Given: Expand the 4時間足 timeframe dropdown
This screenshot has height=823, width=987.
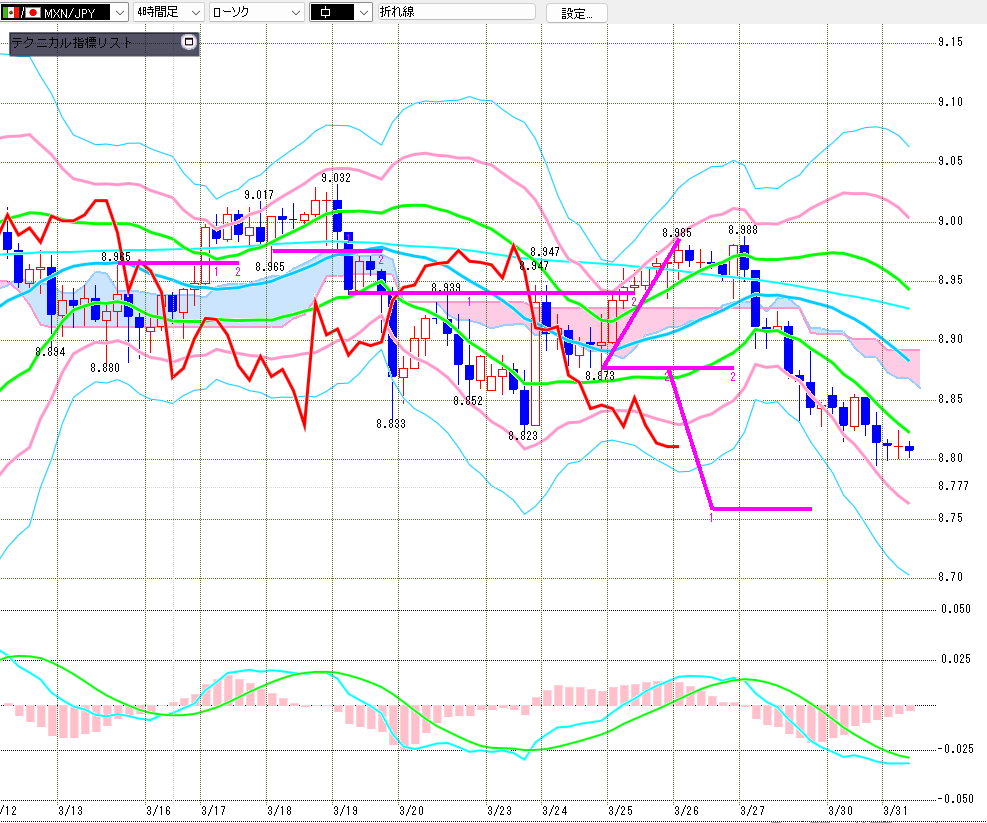Looking at the screenshot, I should [193, 13].
